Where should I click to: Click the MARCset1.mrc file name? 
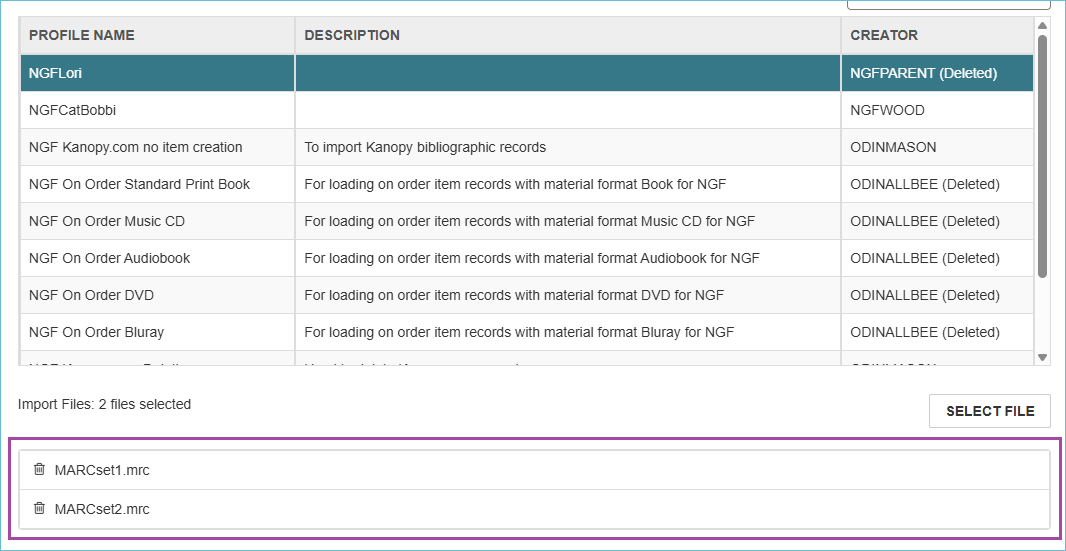point(102,470)
